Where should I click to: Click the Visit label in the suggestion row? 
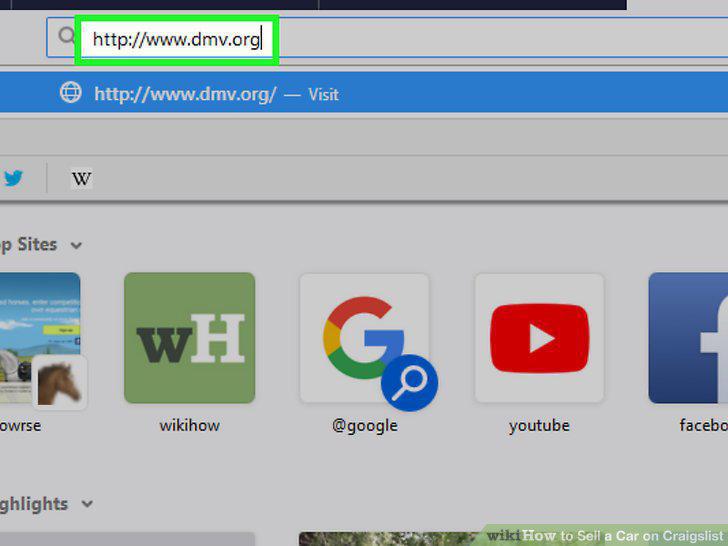pyautogui.click(x=324, y=95)
